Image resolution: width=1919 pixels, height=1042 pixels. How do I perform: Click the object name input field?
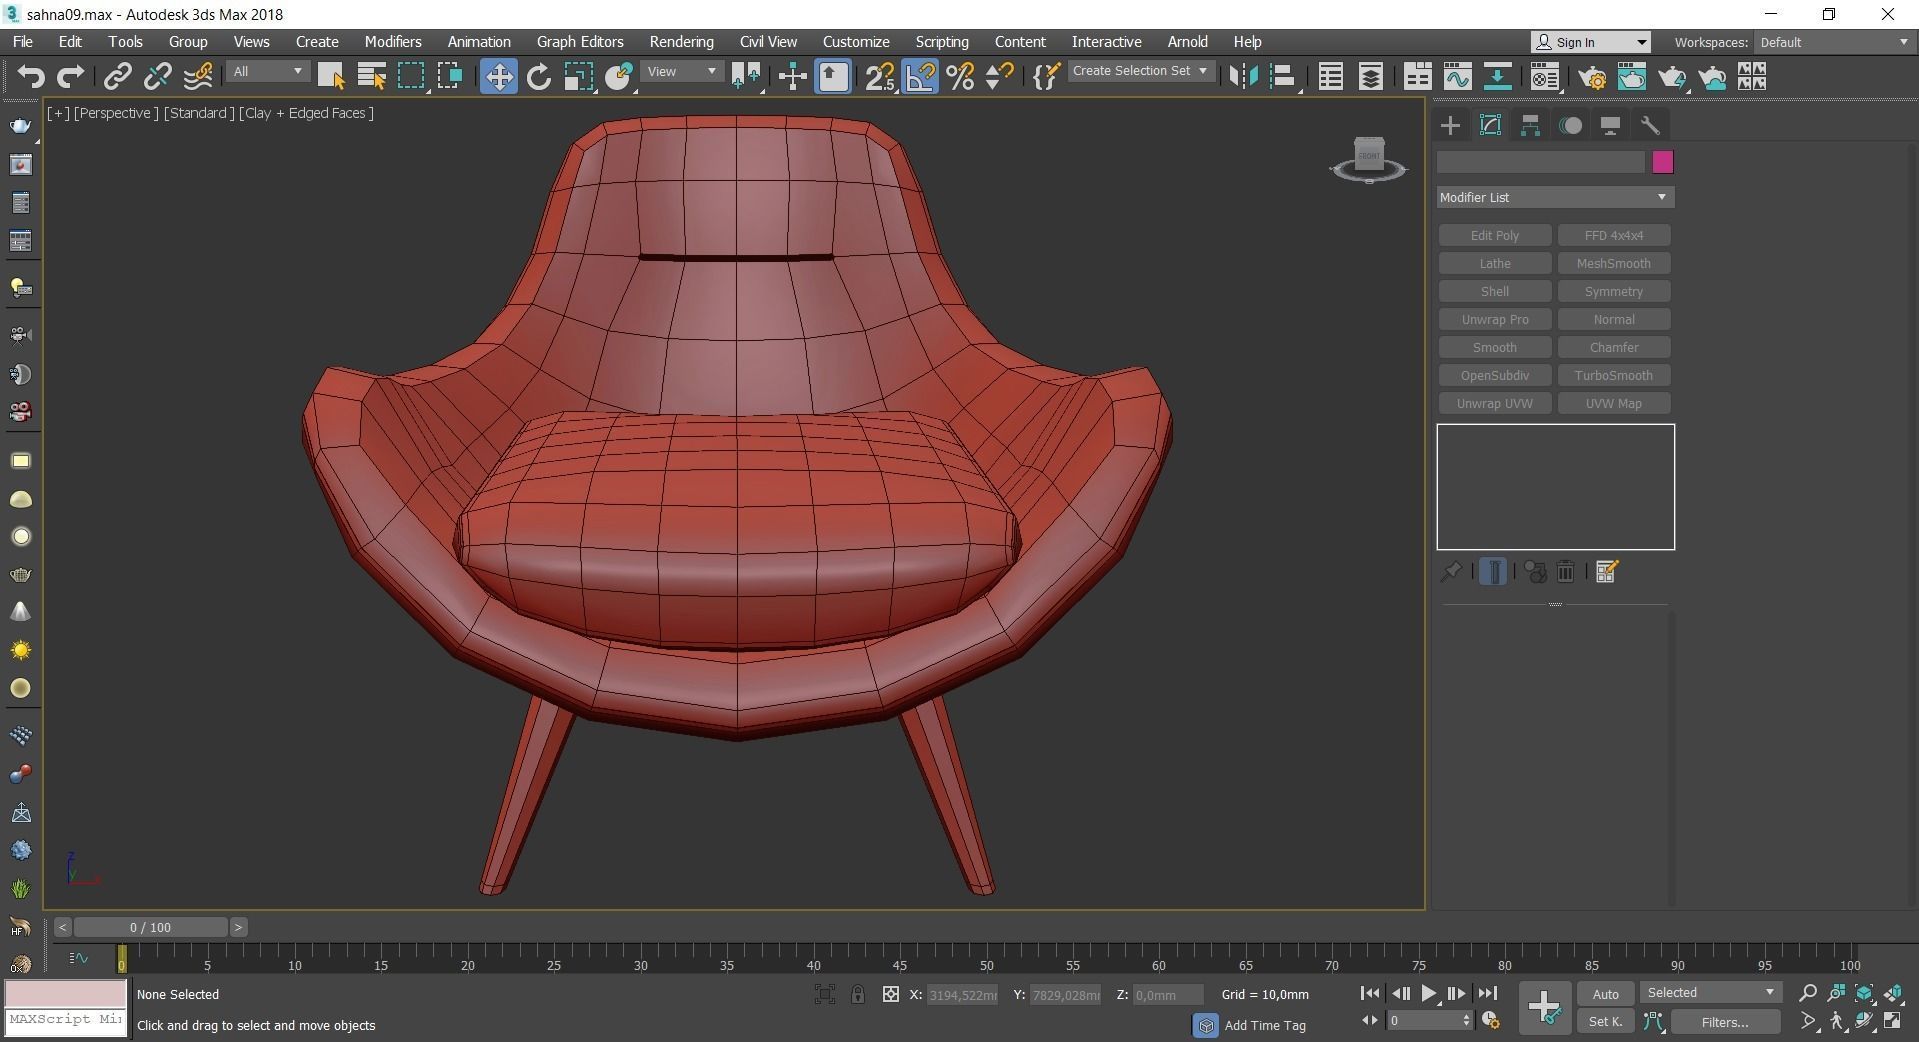coord(1541,162)
